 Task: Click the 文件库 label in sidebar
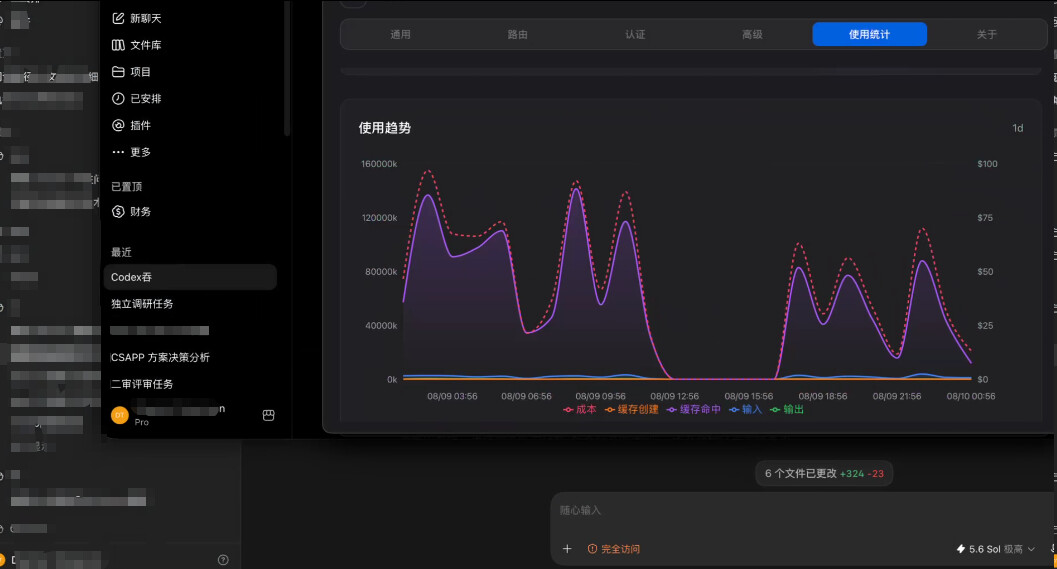pyautogui.click(x=146, y=45)
